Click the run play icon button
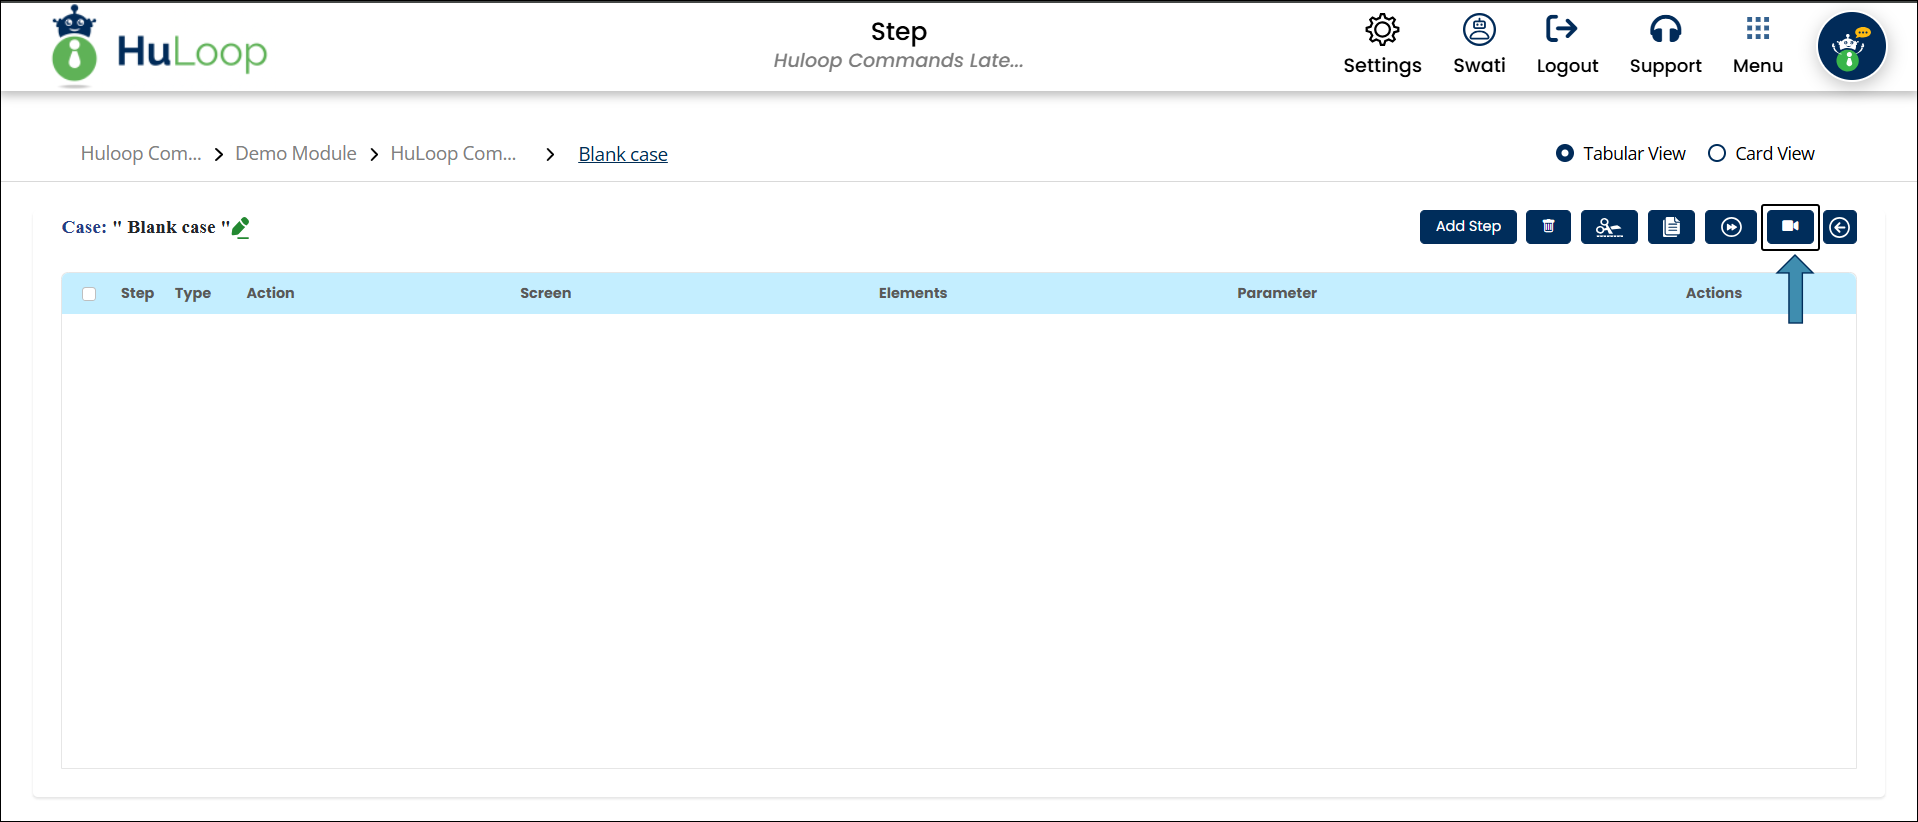This screenshot has height=822, width=1918. tap(1731, 227)
